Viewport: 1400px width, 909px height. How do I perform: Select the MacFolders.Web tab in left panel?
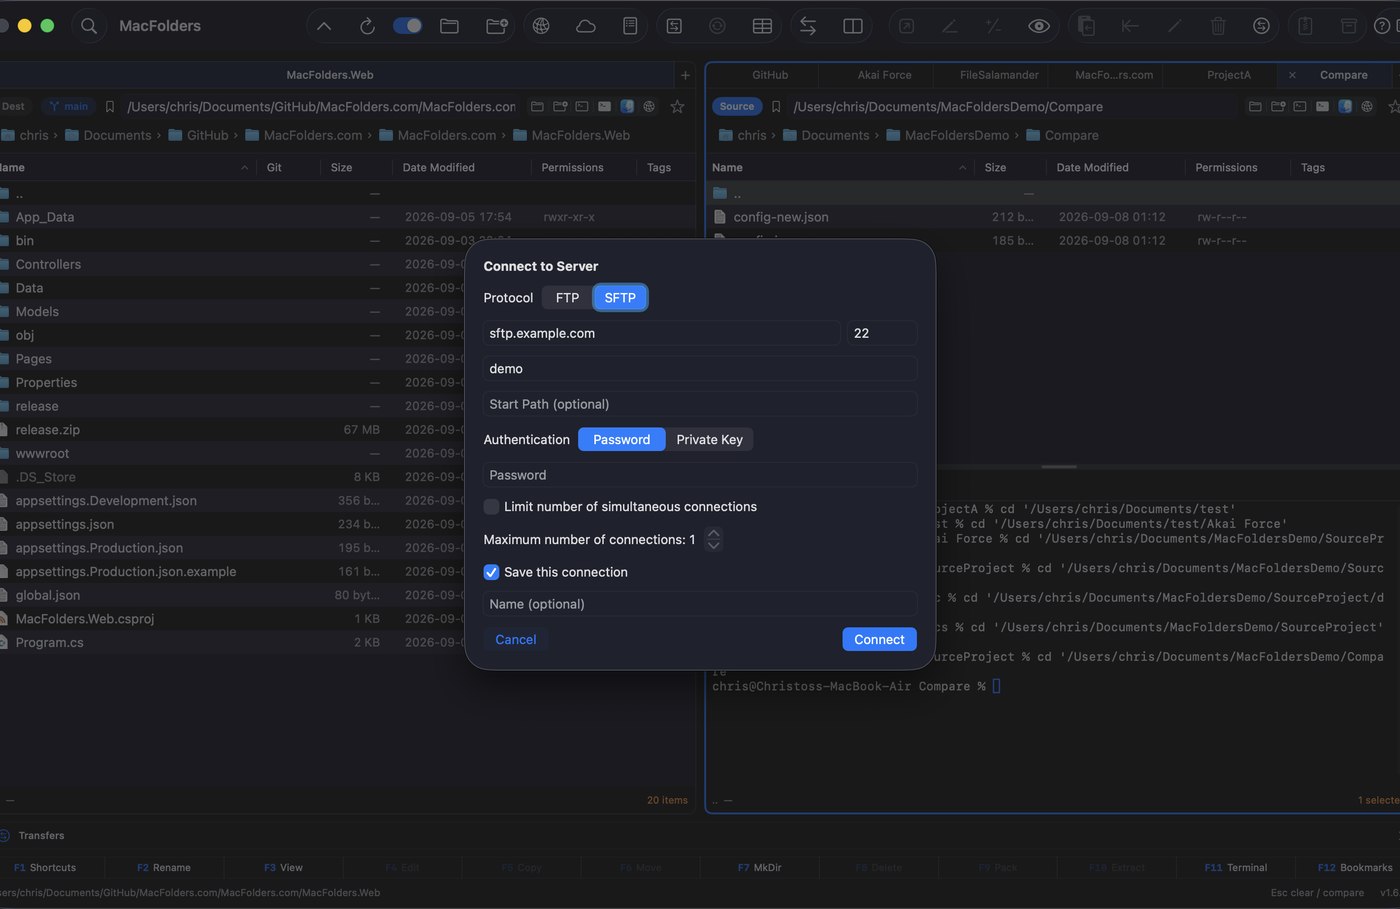pyautogui.click(x=330, y=75)
